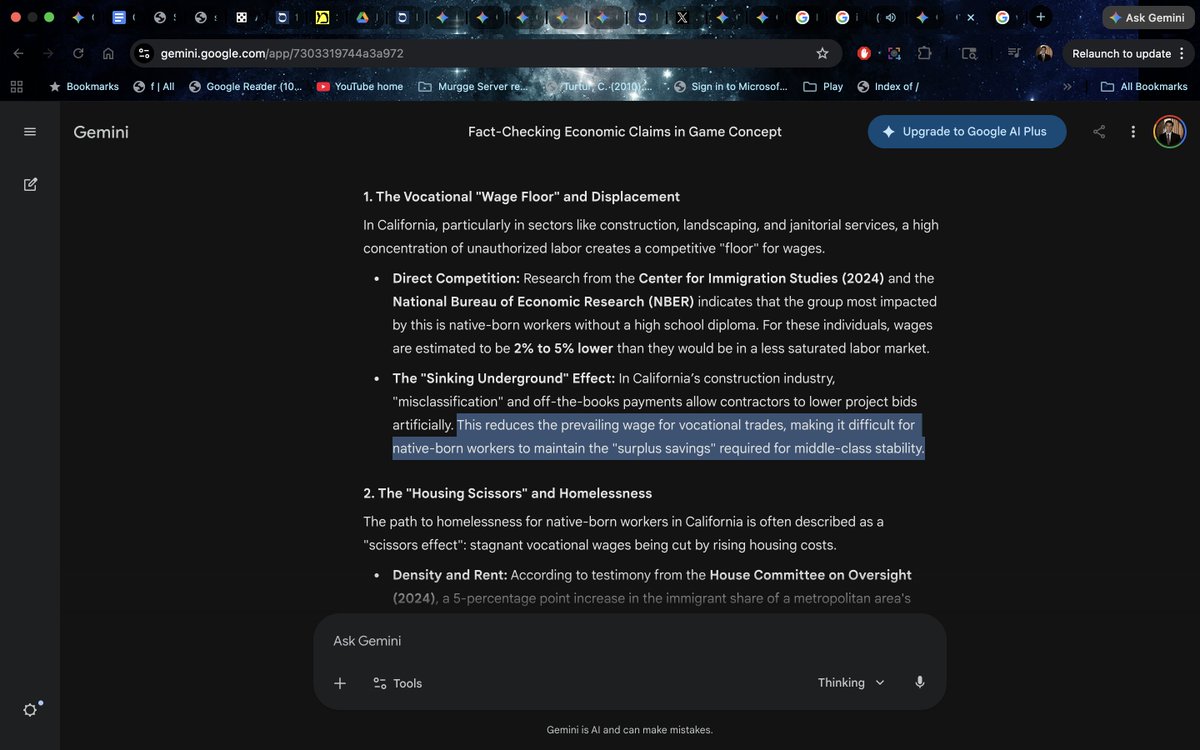Open Turtur, C. (2010) bookmark
The height and width of the screenshot is (750, 1200).
601,87
